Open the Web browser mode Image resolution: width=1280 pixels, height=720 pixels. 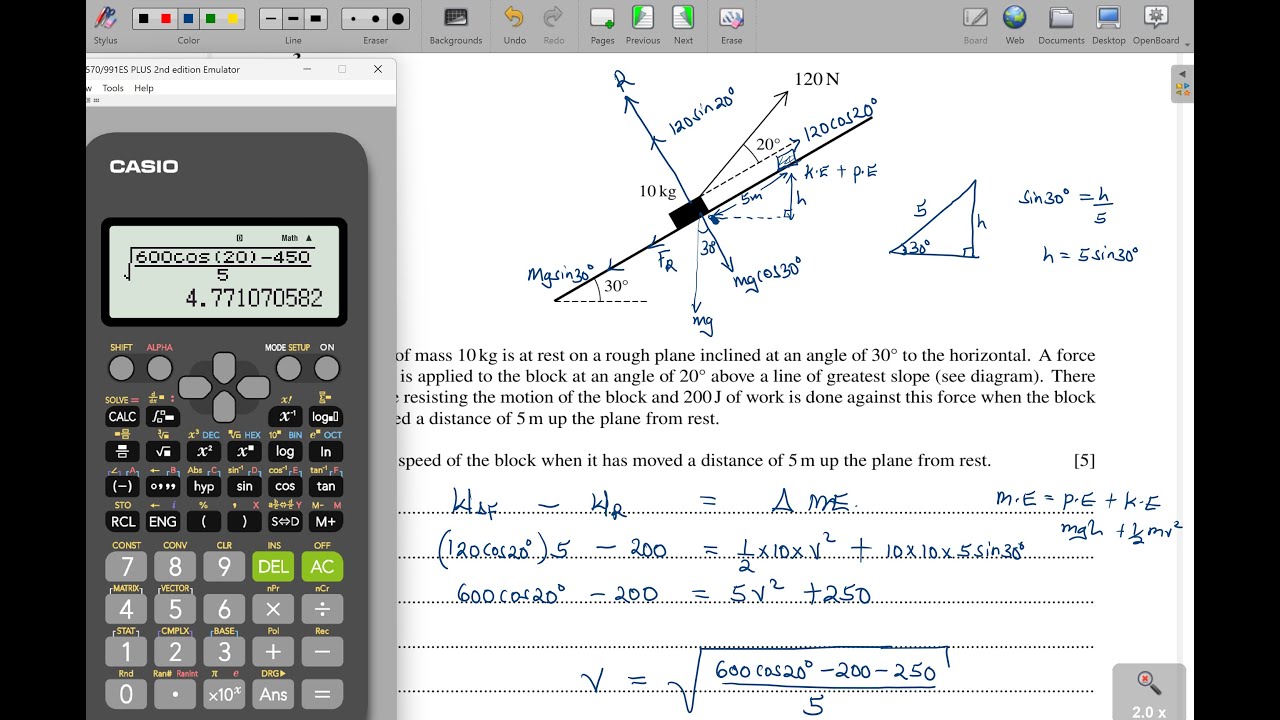click(1014, 25)
